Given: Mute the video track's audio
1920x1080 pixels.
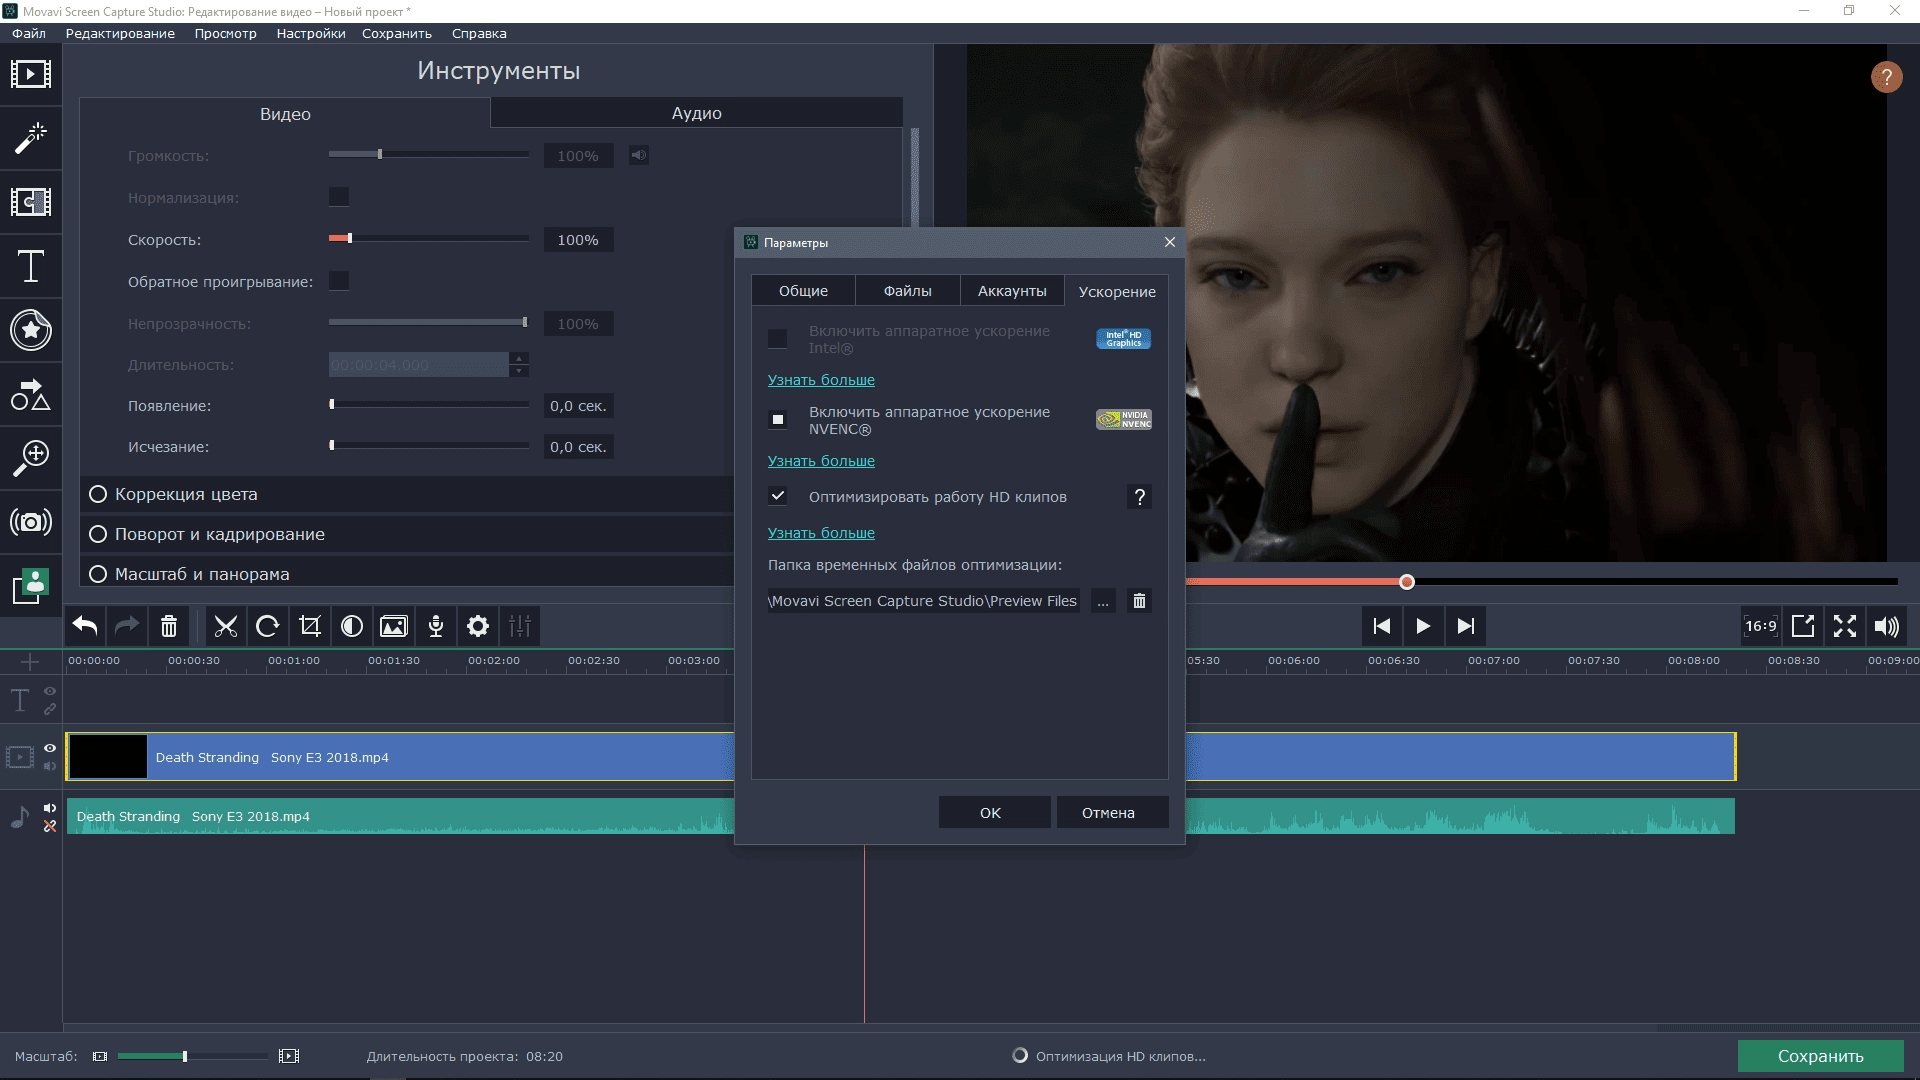Looking at the screenshot, I should [50, 766].
